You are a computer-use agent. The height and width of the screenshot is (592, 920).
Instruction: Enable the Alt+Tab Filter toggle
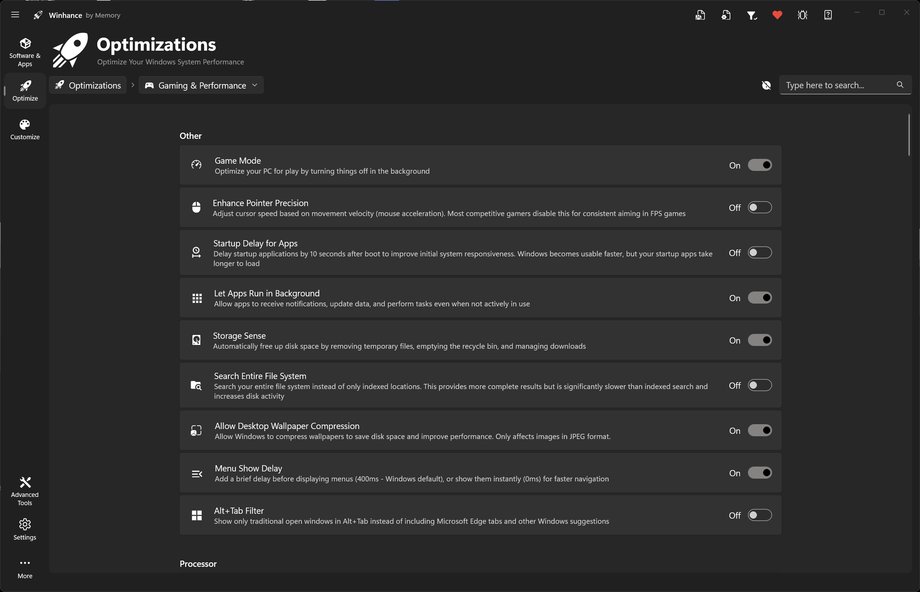click(759, 515)
